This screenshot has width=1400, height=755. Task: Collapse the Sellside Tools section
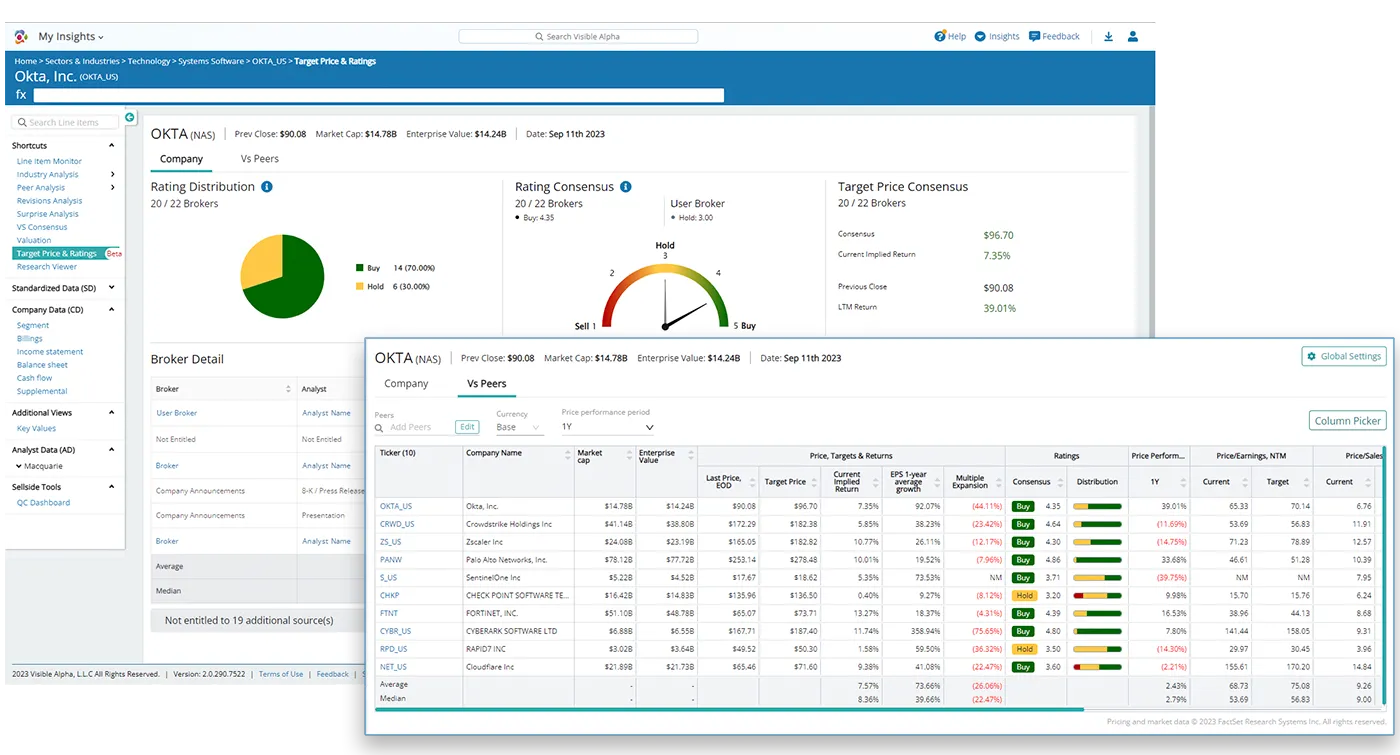click(x=112, y=487)
